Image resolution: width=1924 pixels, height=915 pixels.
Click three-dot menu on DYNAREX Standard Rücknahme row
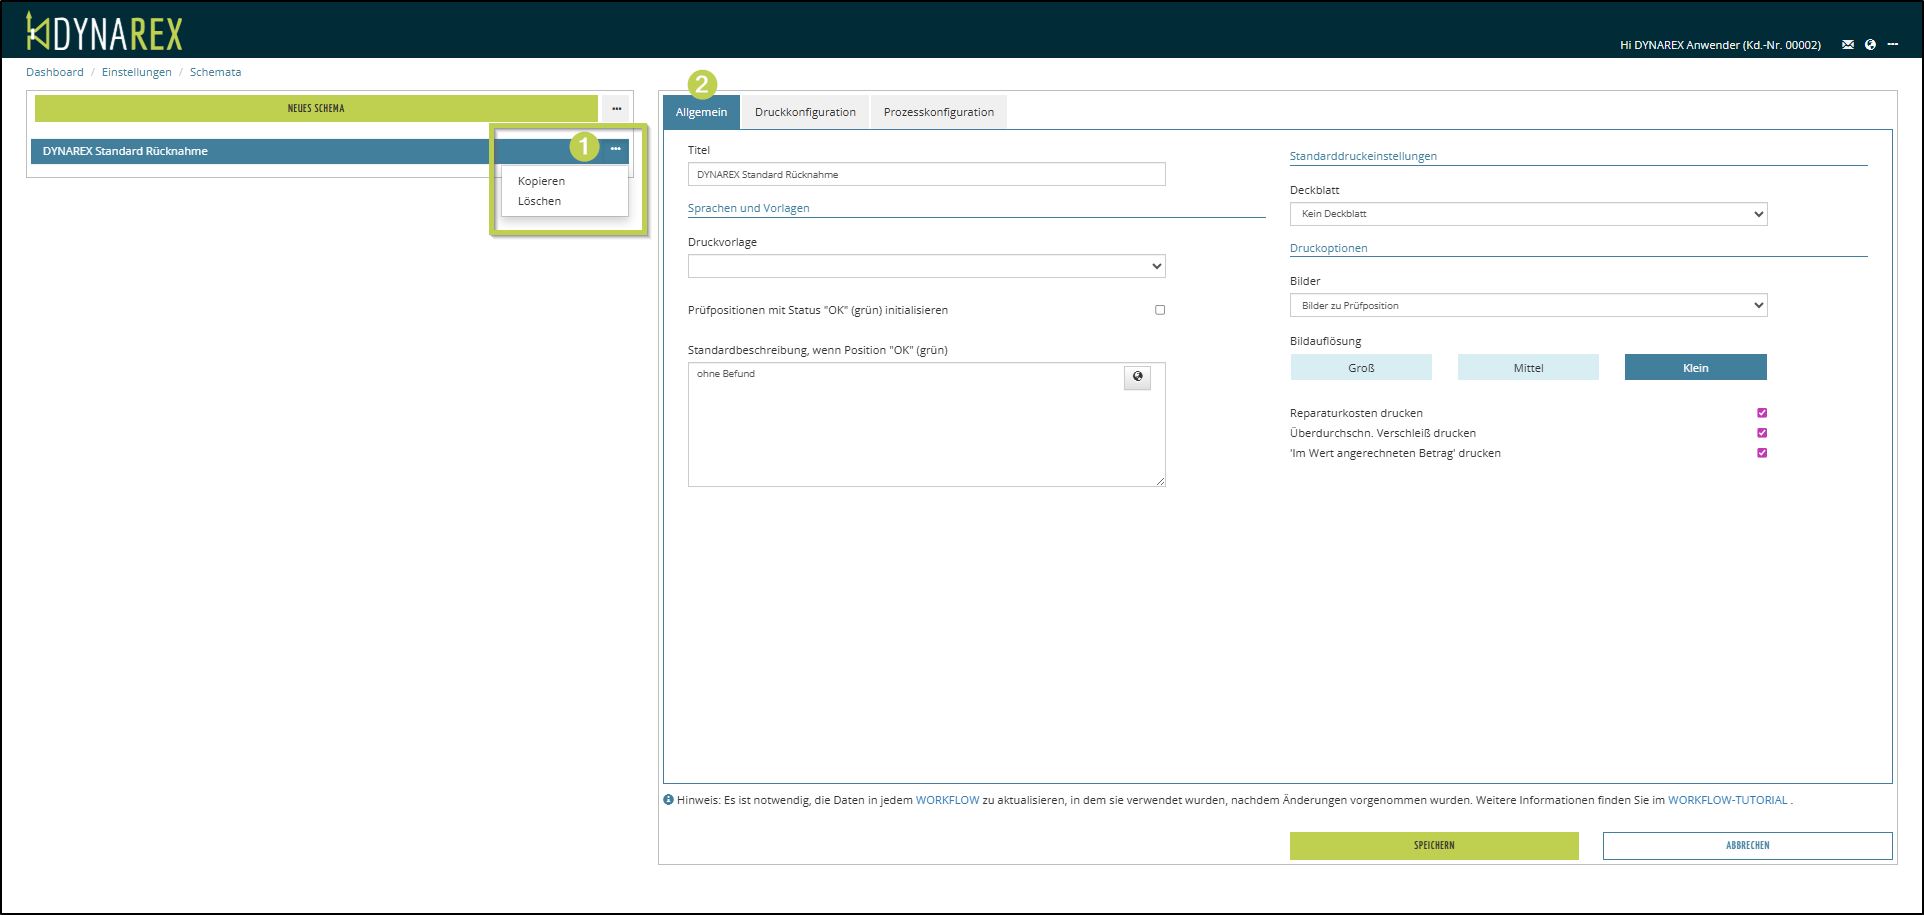coord(615,149)
